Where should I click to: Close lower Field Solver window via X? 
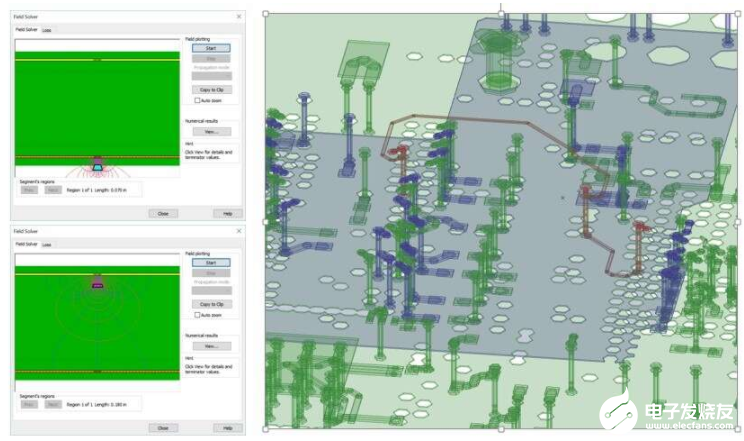click(239, 231)
